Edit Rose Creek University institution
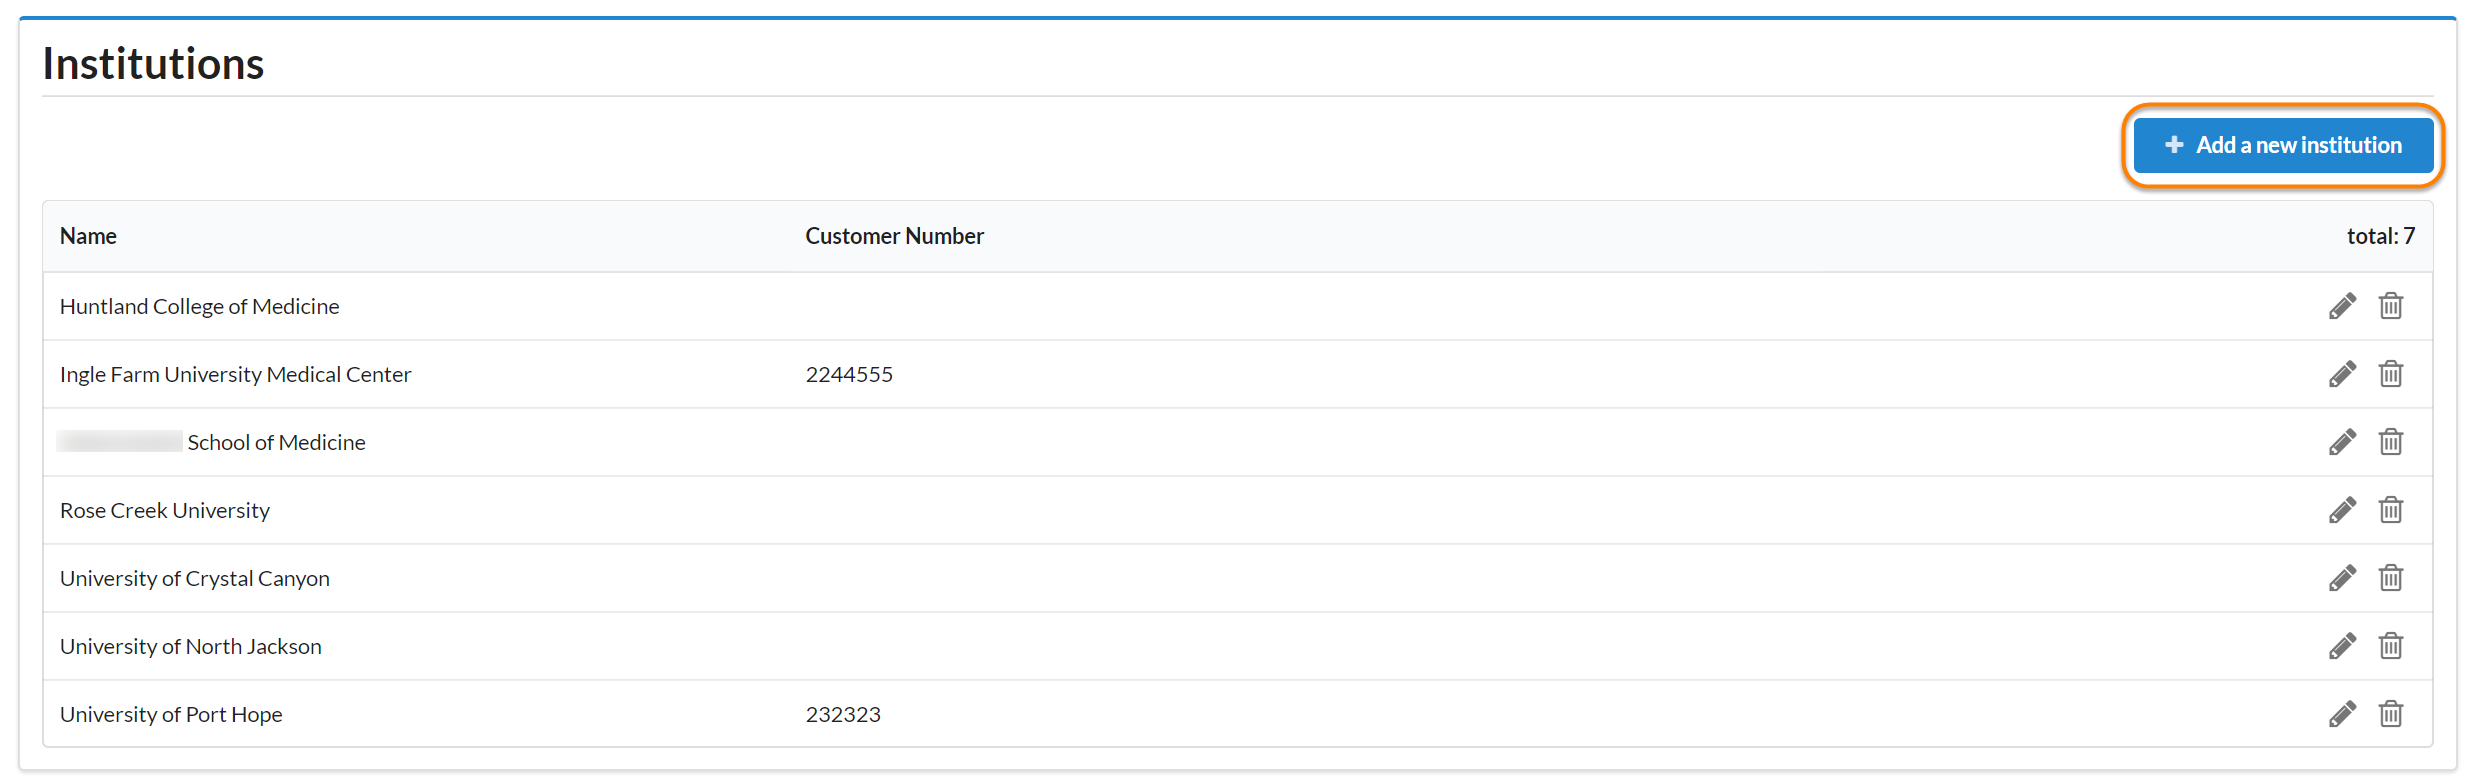The width and height of the screenshot is (2468, 784). click(x=2342, y=510)
